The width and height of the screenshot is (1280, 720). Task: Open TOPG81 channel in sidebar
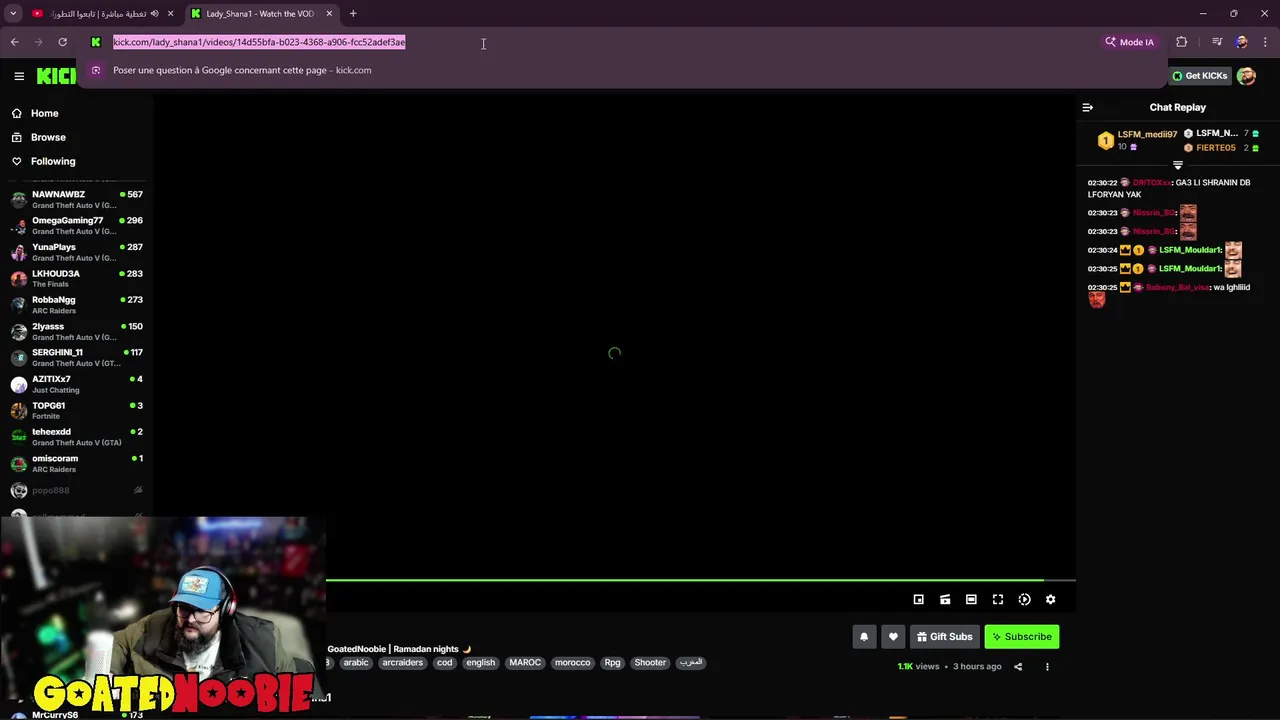(x=76, y=411)
